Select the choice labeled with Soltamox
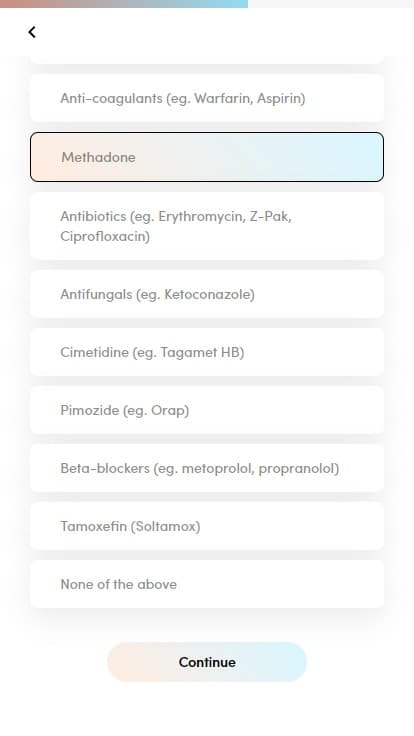414x736 pixels. [x=207, y=526]
